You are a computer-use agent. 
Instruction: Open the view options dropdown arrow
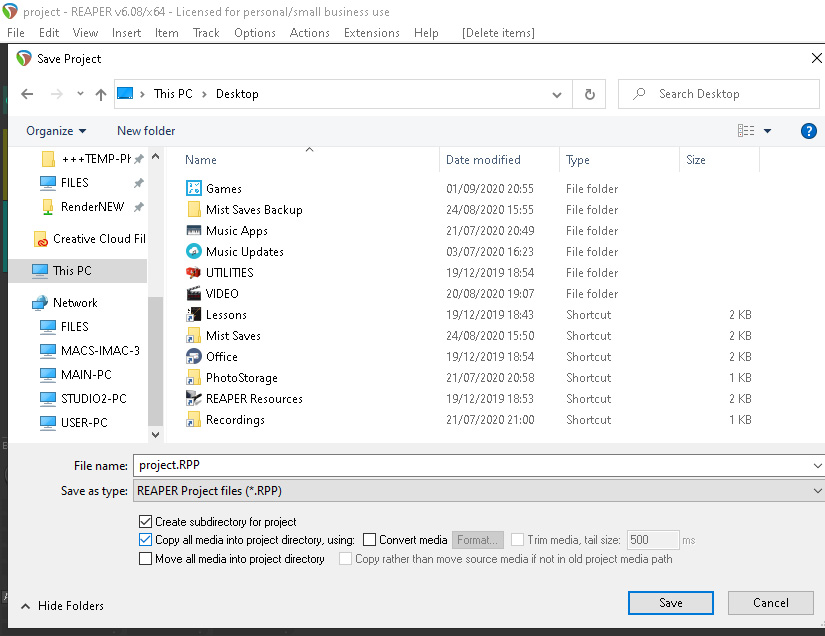tap(767, 131)
